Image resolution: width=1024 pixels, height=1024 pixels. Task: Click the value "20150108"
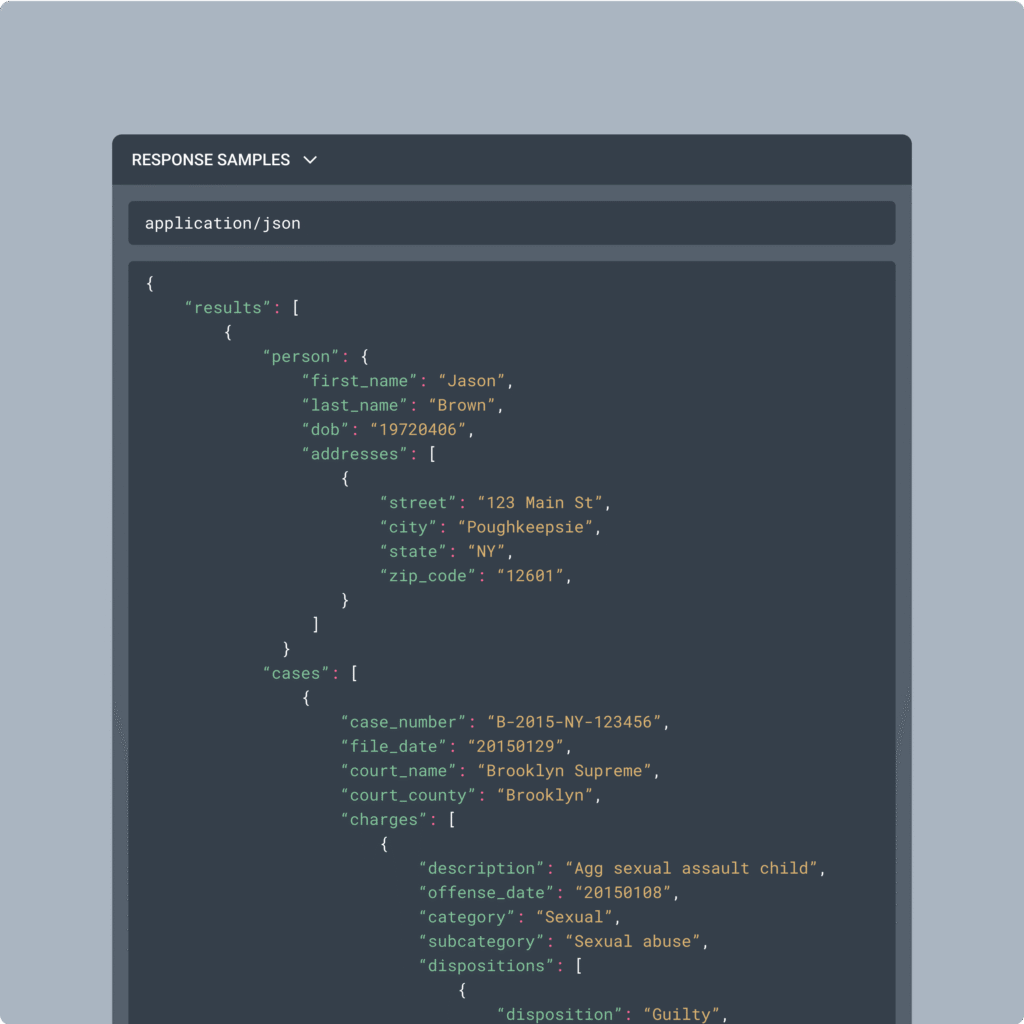coord(623,893)
